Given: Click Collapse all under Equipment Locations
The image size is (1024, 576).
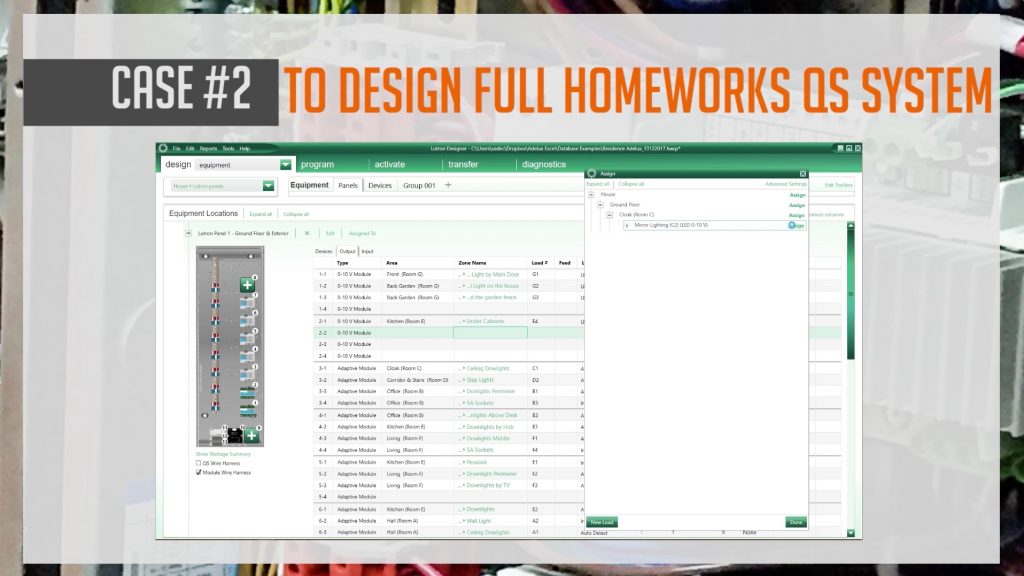Looking at the screenshot, I should tap(296, 214).
